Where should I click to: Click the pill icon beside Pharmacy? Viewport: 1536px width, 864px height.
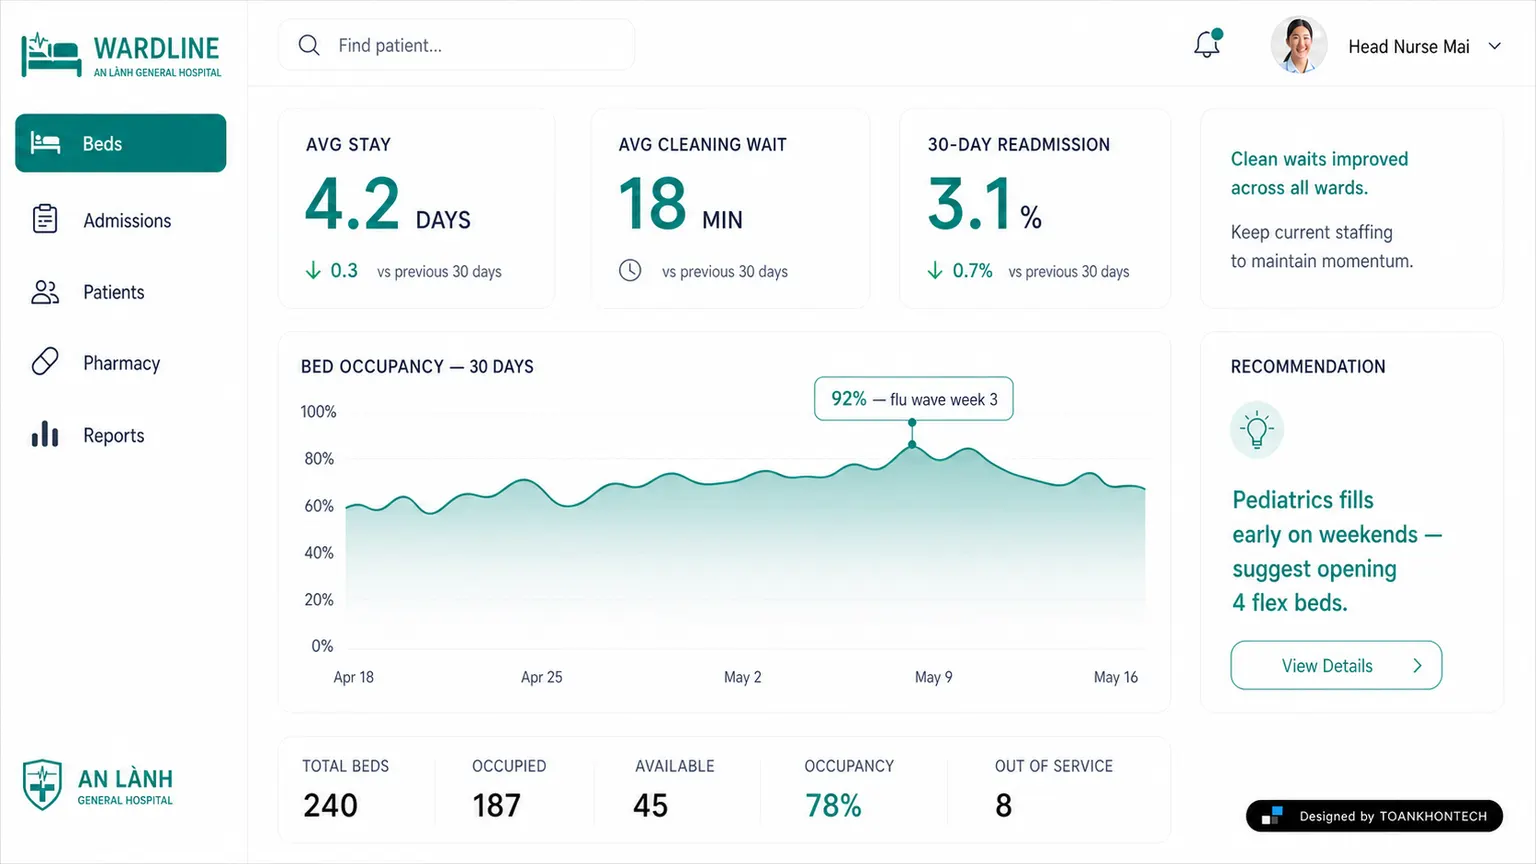point(45,362)
